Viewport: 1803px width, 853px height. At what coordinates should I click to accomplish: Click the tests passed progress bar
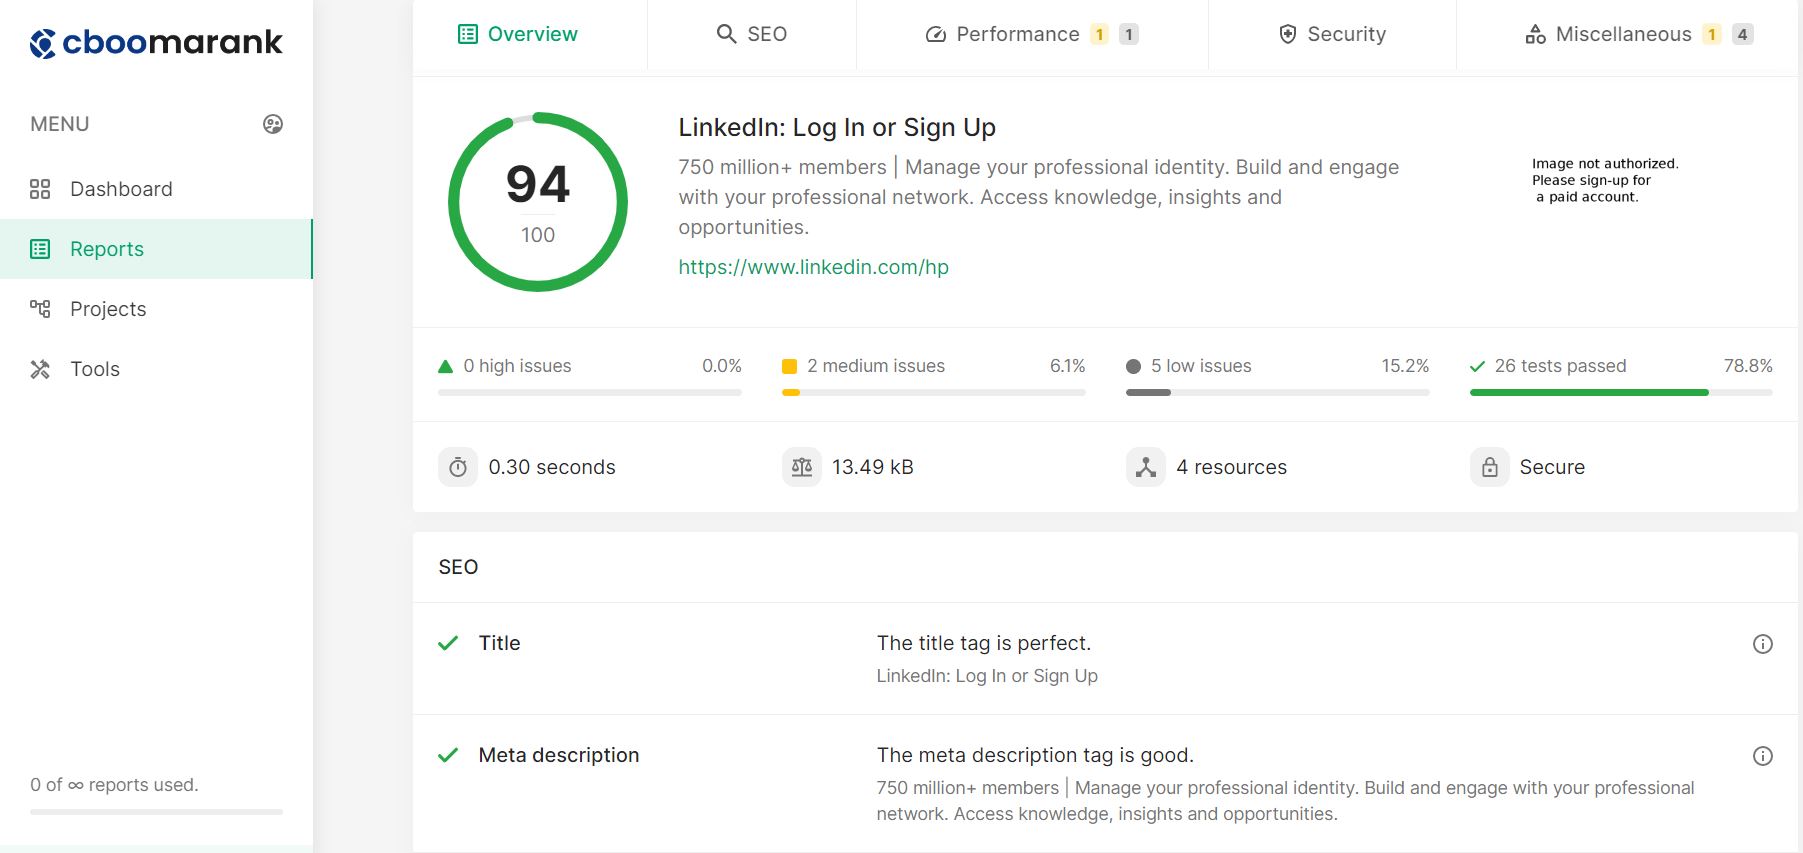click(x=1621, y=393)
